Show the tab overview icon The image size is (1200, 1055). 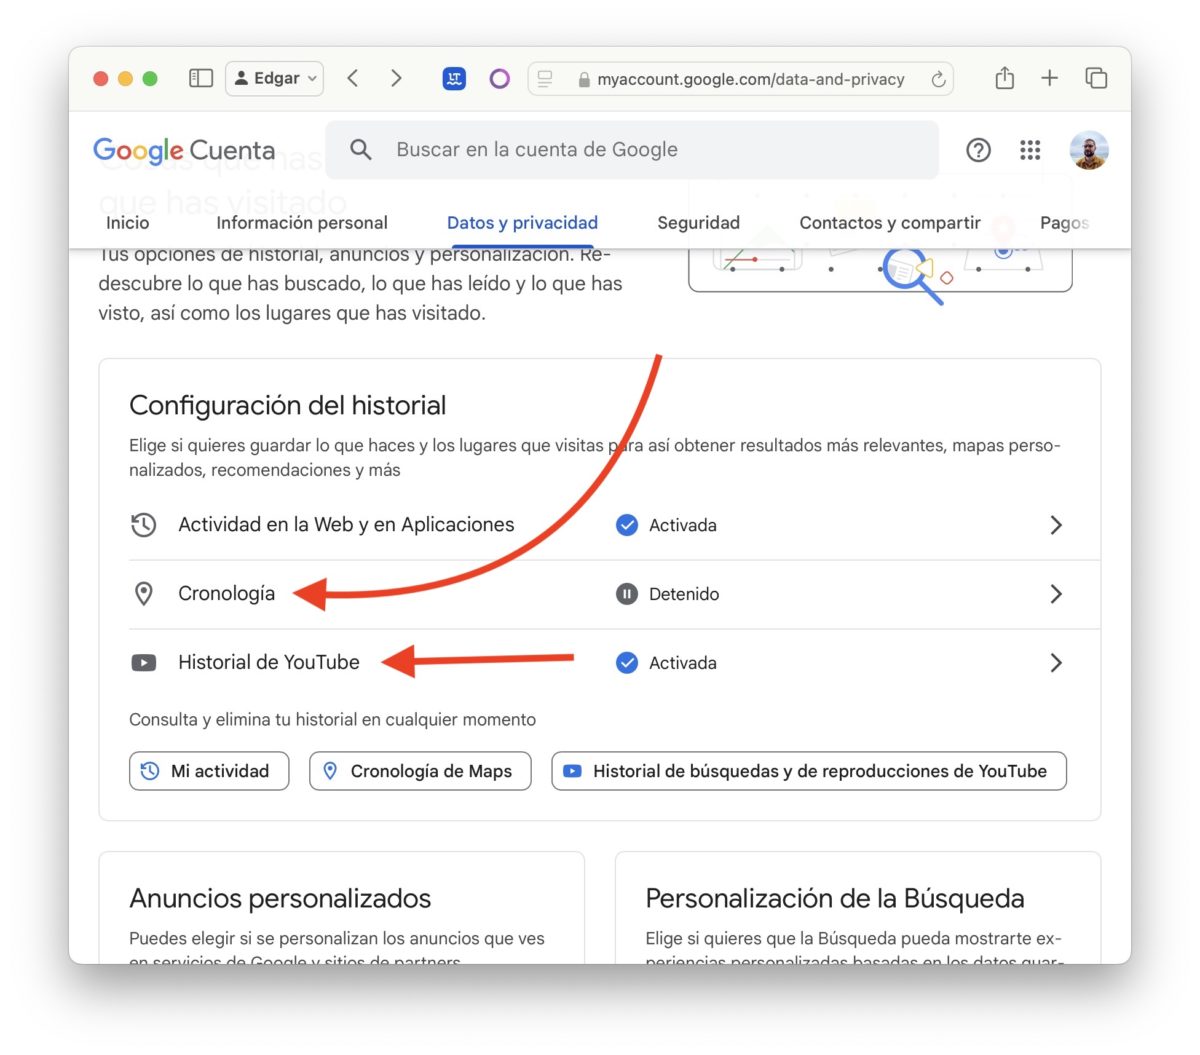click(x=1096, y=78)
